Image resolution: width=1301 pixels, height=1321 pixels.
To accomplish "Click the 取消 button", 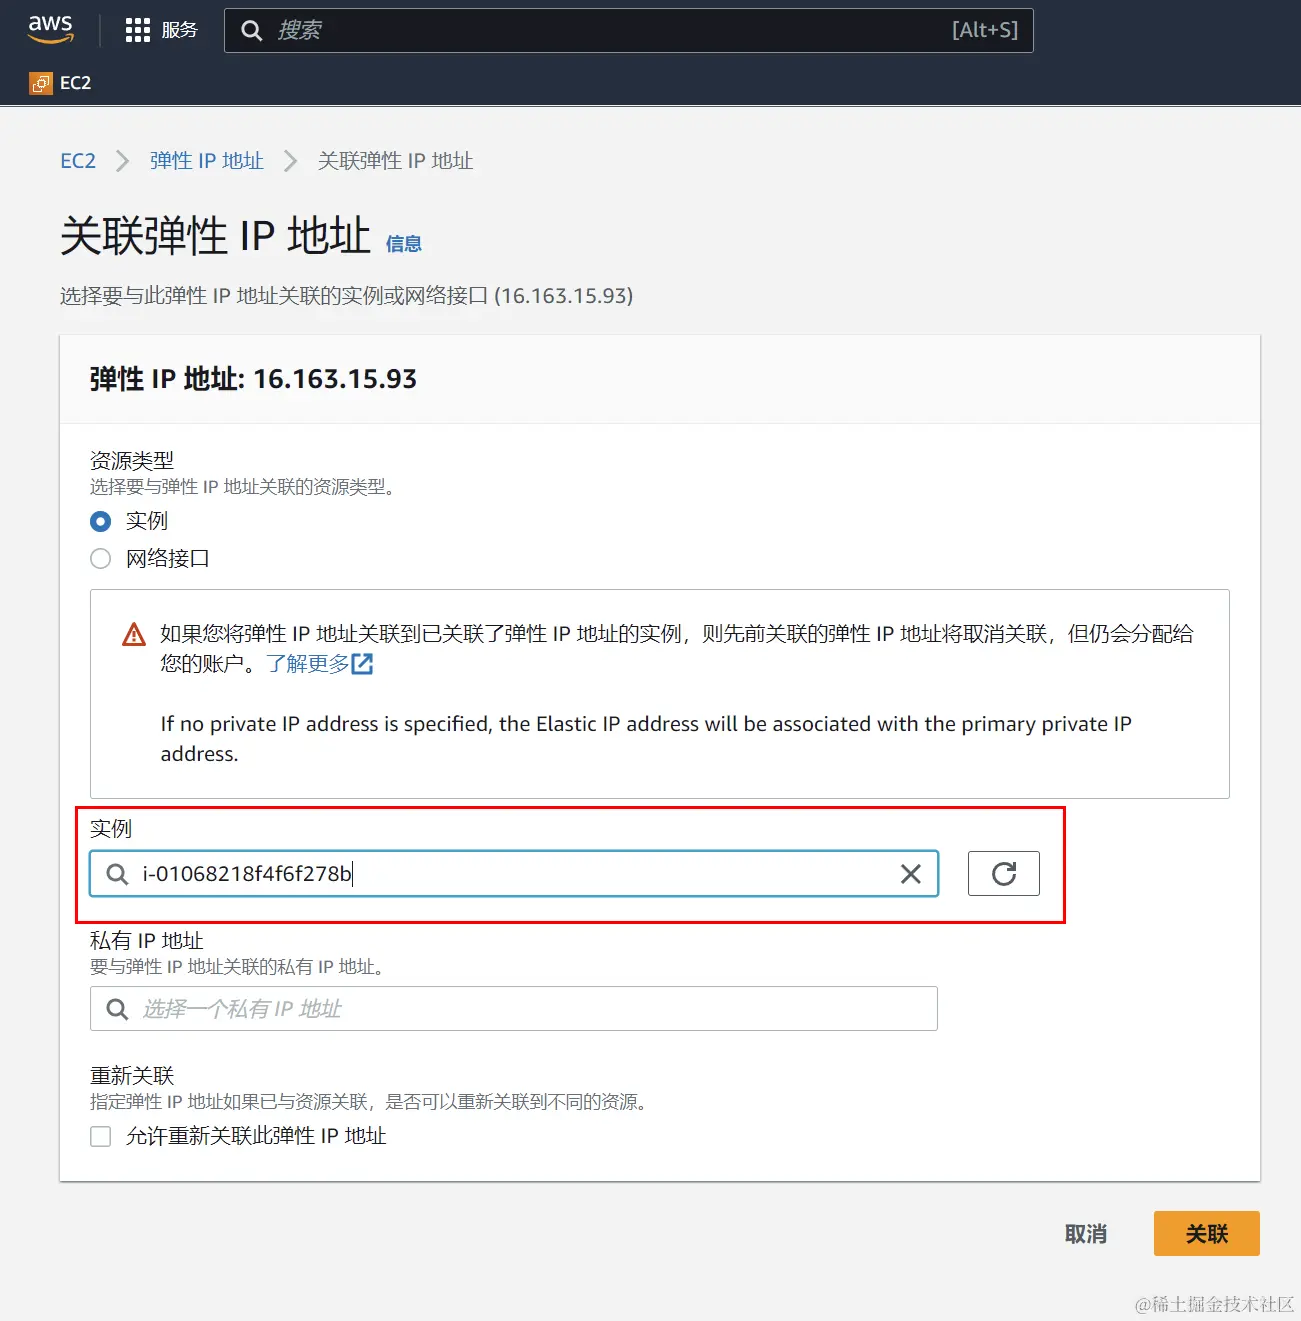I will (x=1086, y=1234).
